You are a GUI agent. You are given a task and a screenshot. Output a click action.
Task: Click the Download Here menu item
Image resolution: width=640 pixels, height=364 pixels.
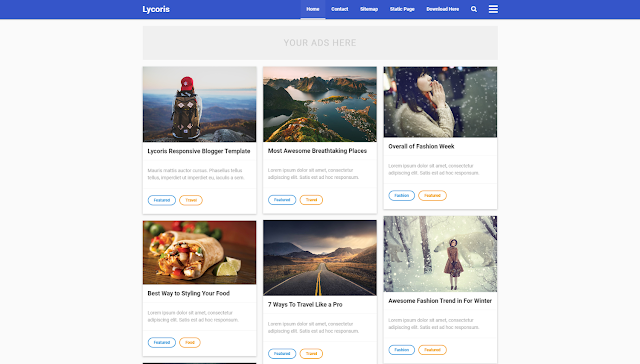442,9
